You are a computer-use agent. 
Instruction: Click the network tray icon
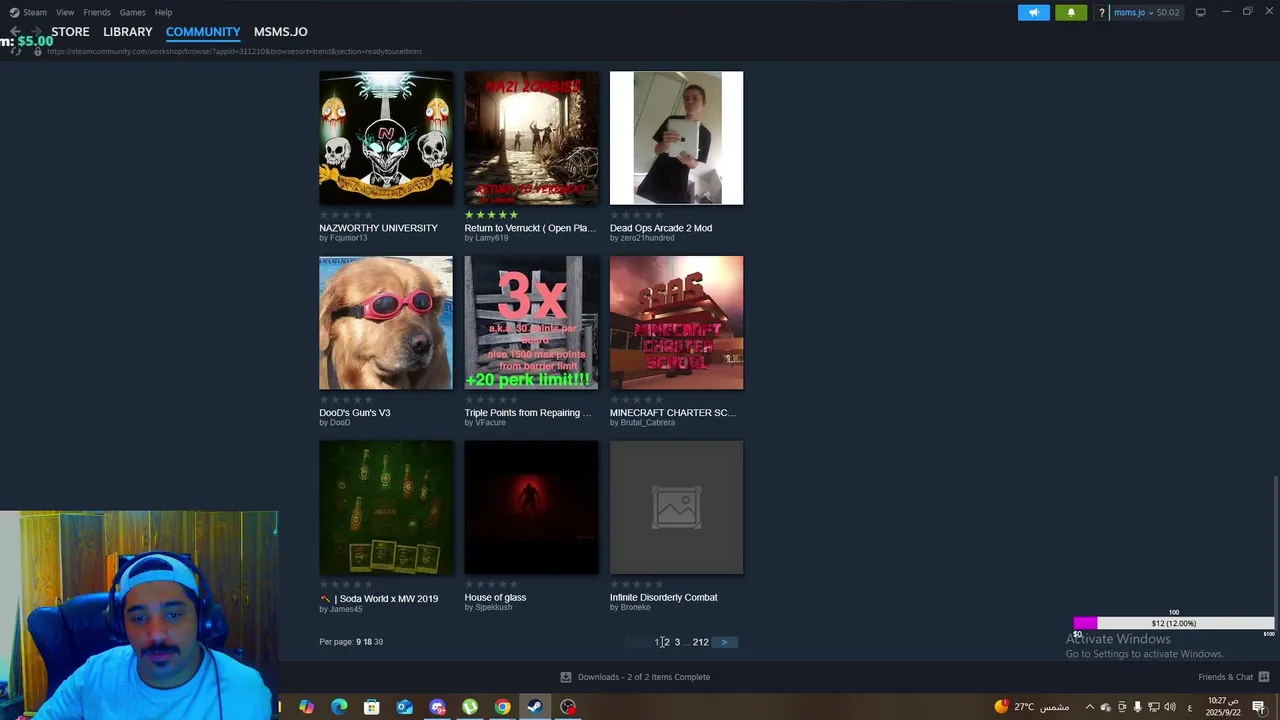pos(1154,707)
